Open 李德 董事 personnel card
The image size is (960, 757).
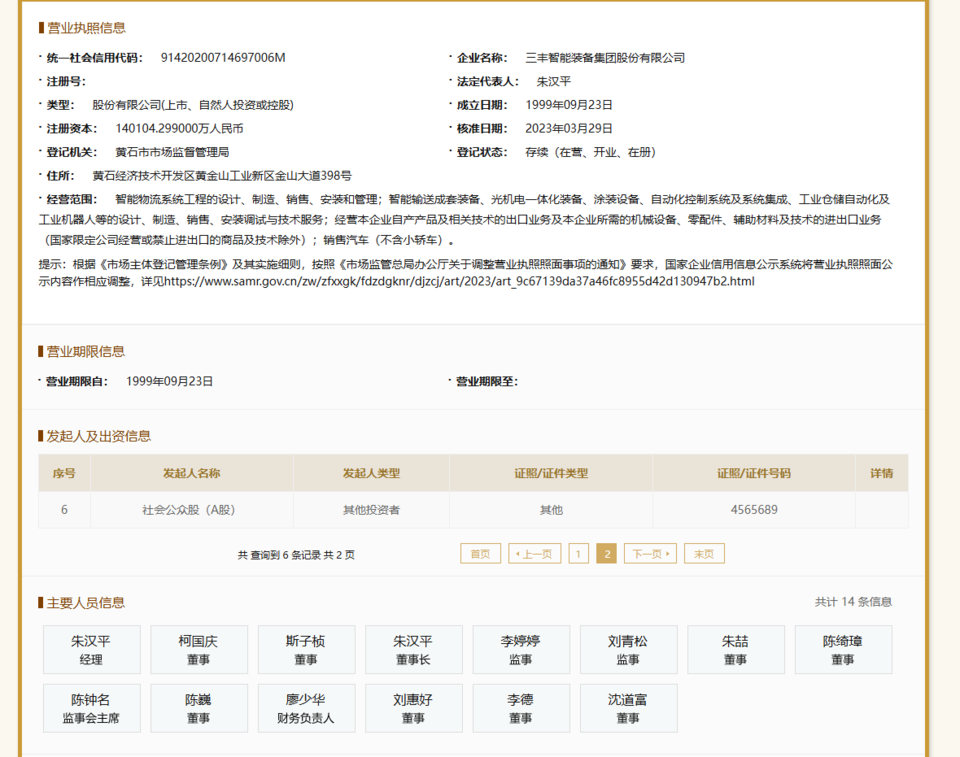point(522,708)
